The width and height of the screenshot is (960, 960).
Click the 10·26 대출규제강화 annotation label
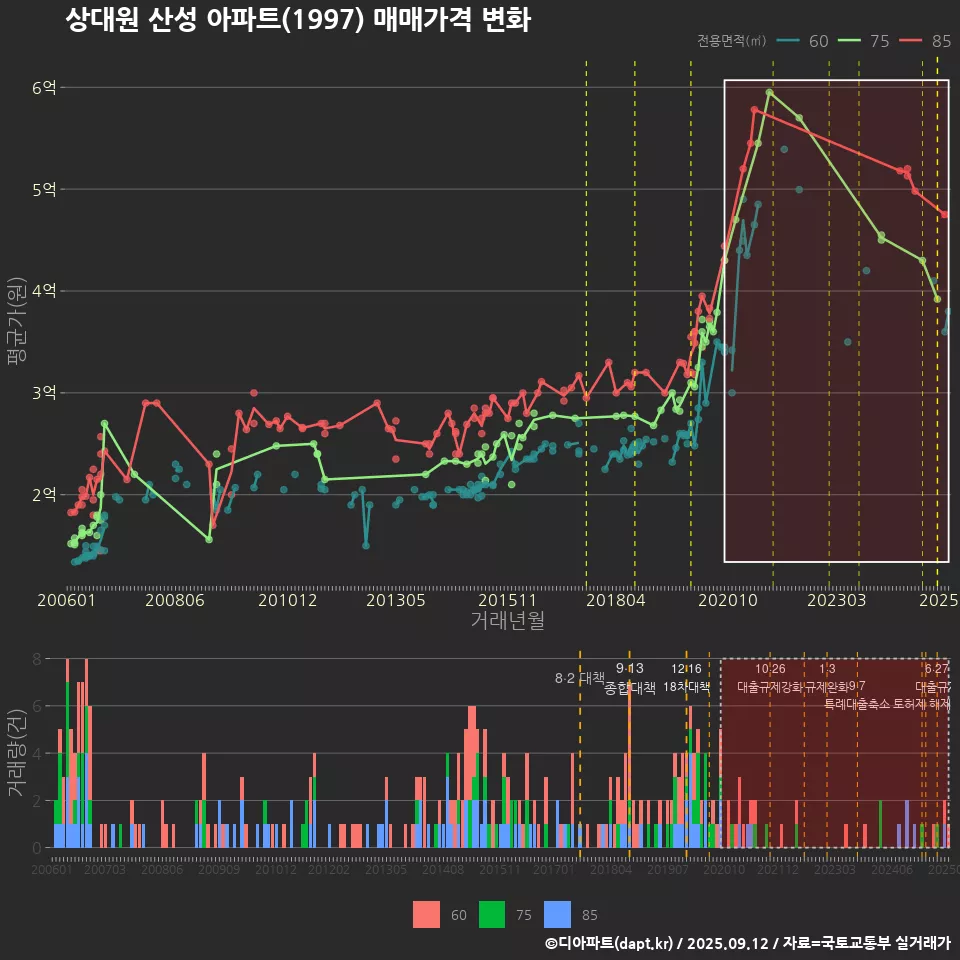click(x=770, y=678)
